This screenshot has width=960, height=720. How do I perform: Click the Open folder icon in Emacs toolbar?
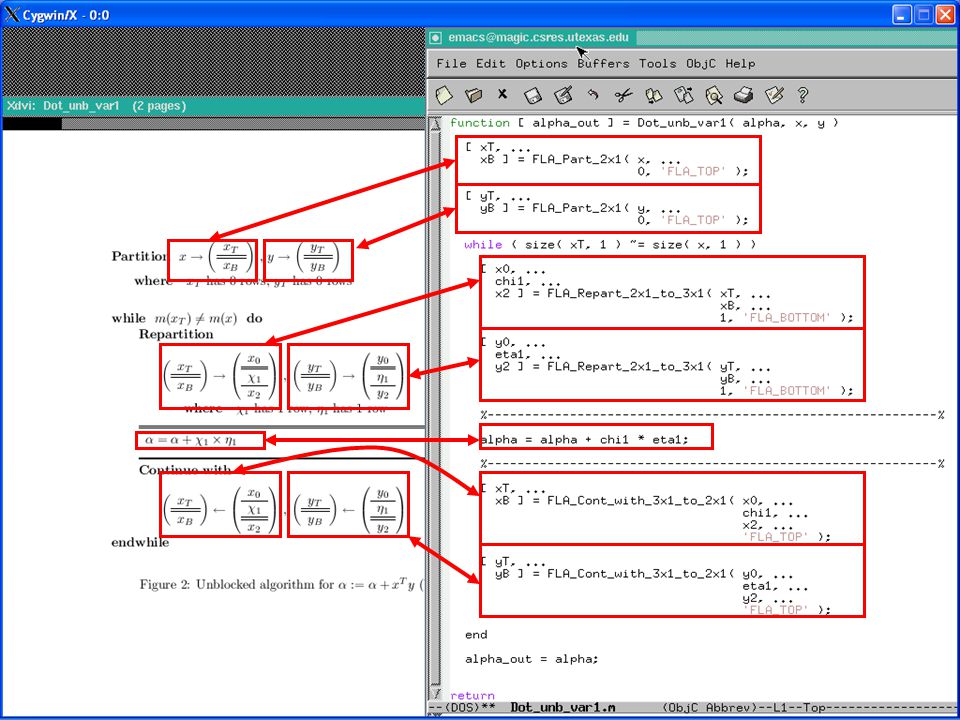pyautogui.click(x=473, y=95)
